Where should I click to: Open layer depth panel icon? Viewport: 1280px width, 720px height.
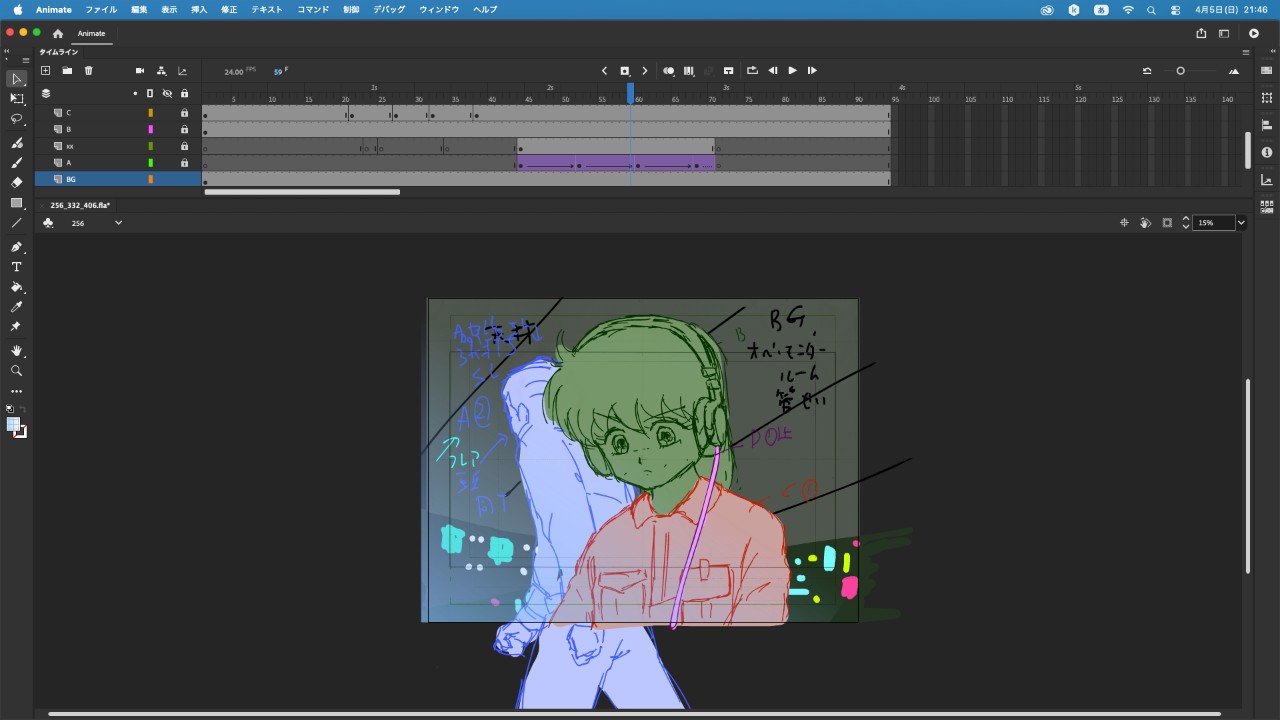[x=182, y=71]
